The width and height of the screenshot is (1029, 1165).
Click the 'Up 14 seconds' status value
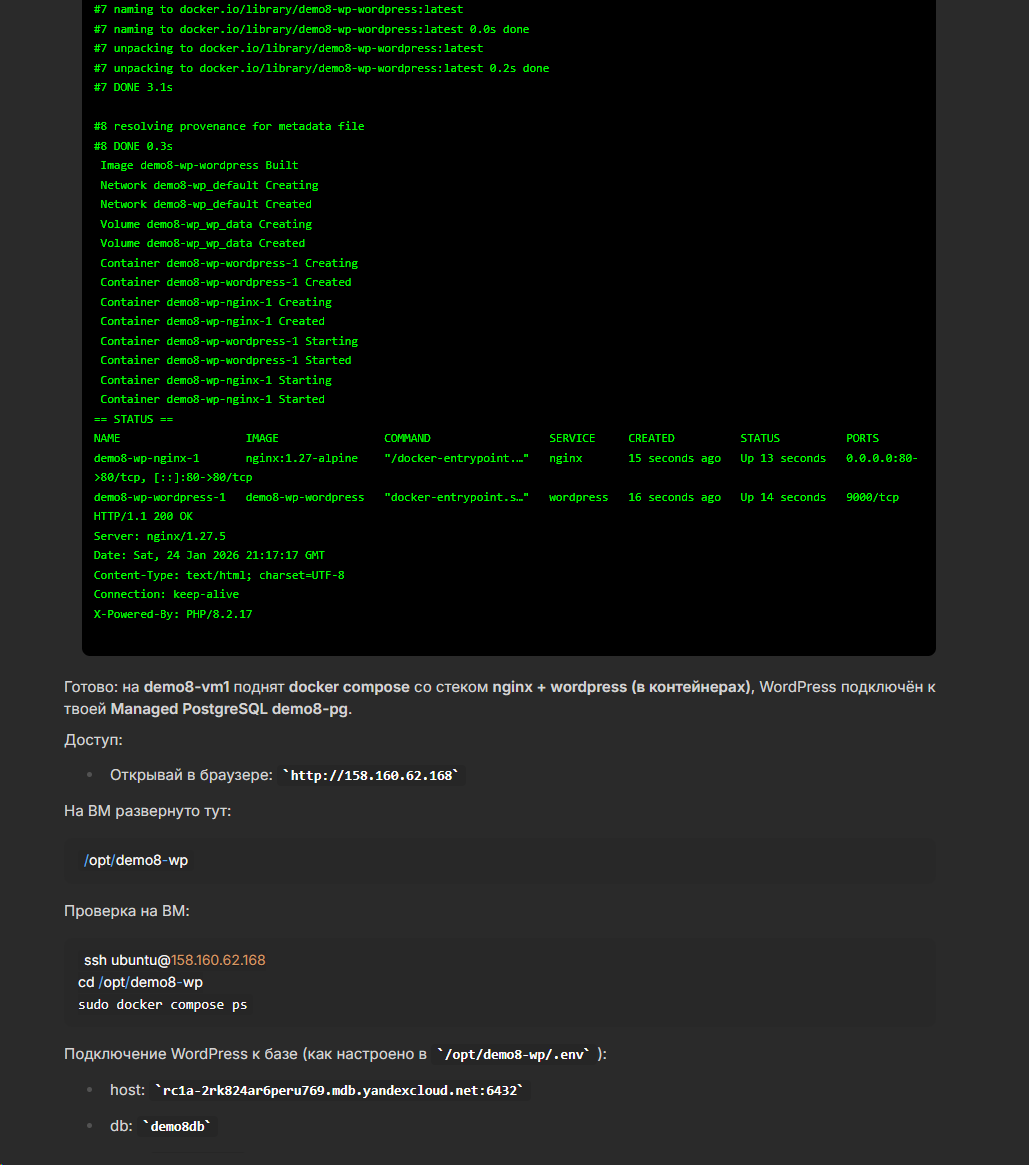[783, 498]
